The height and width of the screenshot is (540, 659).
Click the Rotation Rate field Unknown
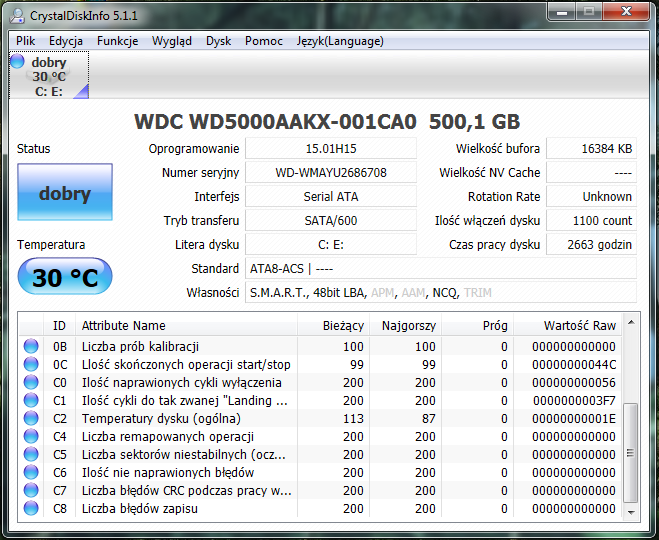(x=591, y=196)
